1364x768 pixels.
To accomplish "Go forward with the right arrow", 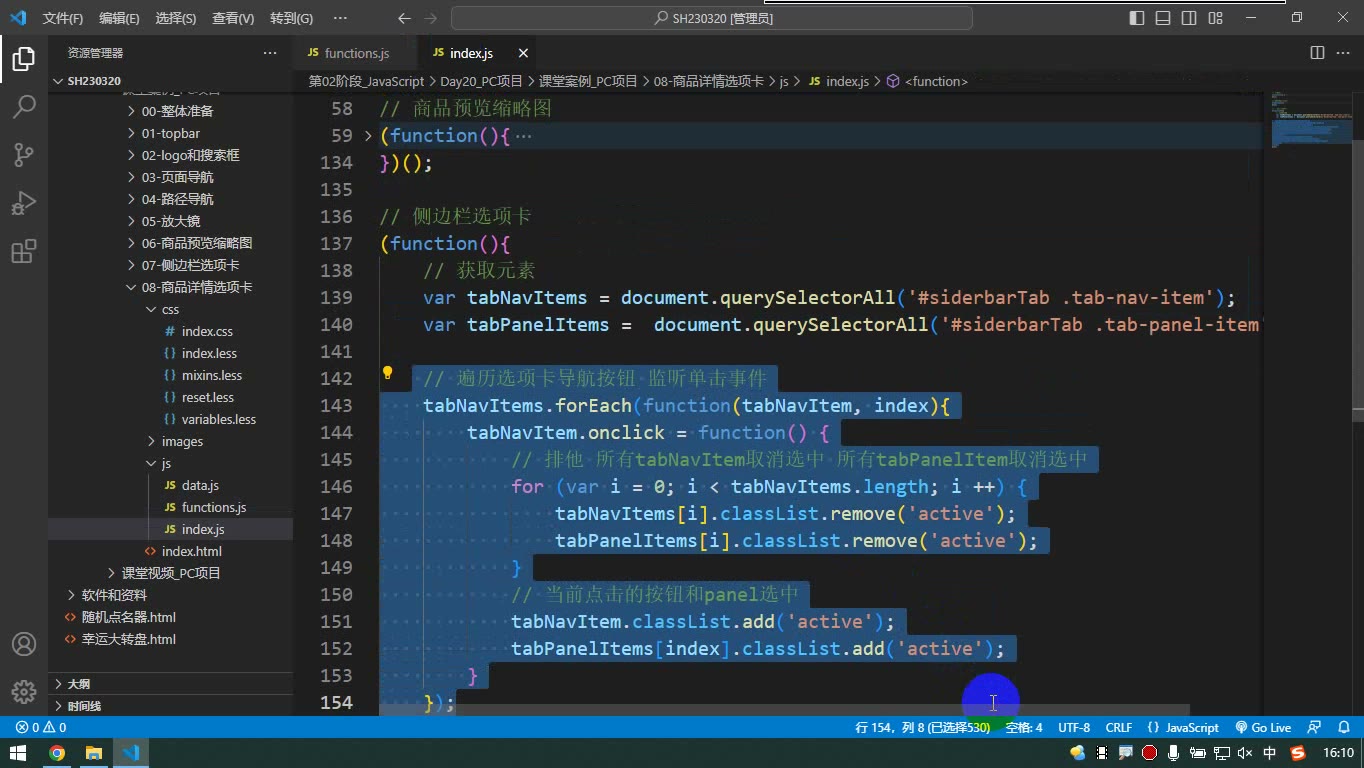I will 432,18.
